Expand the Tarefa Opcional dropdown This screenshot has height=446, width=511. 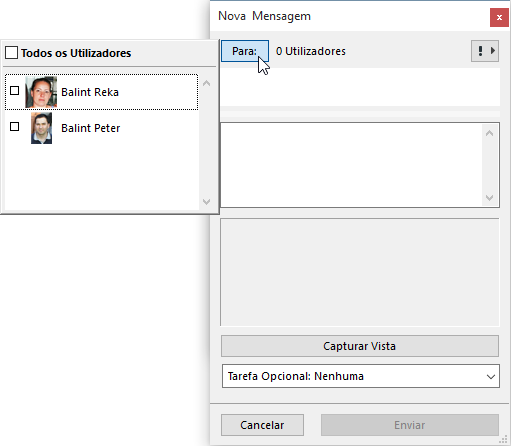pyautogui.click(x=361, y=376)
